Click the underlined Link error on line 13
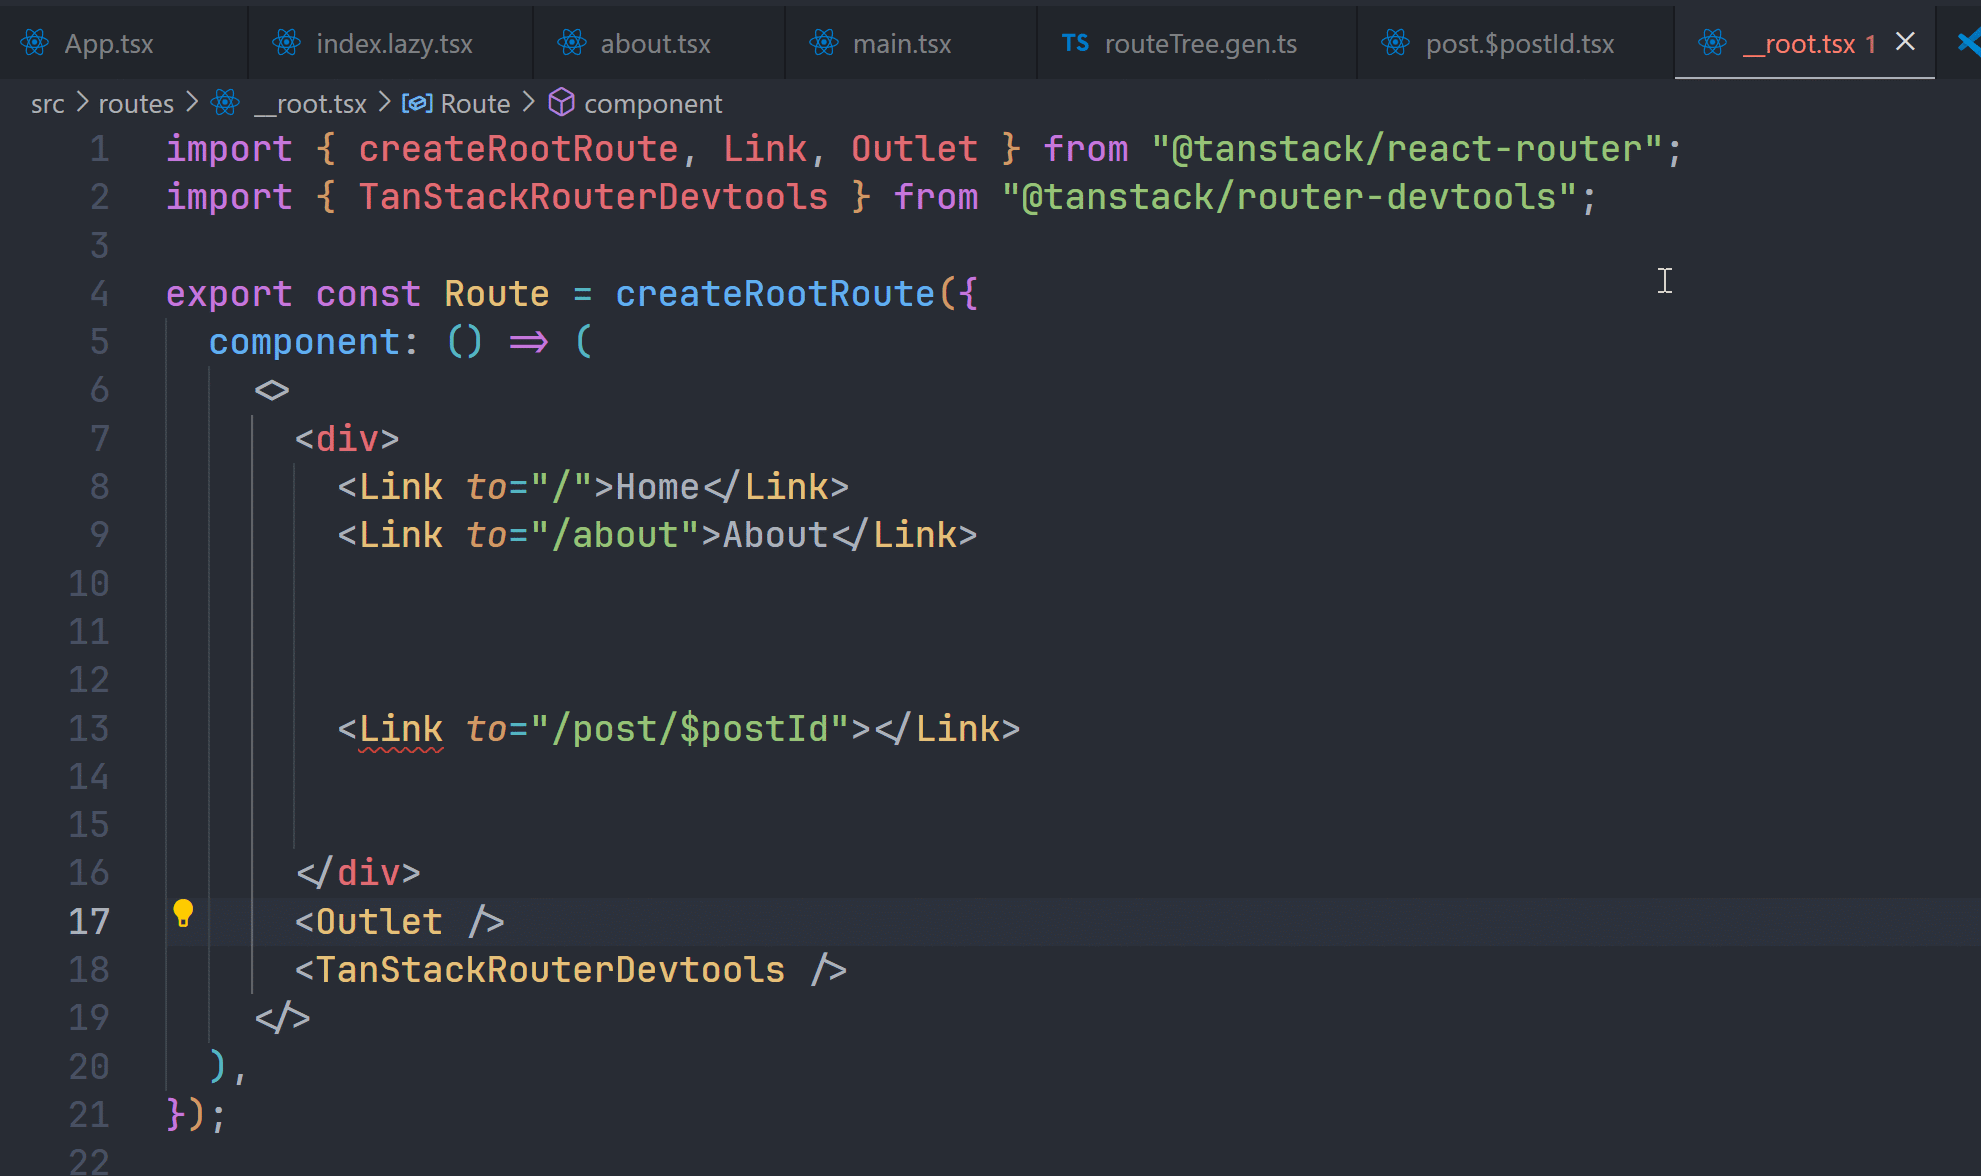 (x=400, y=729)
